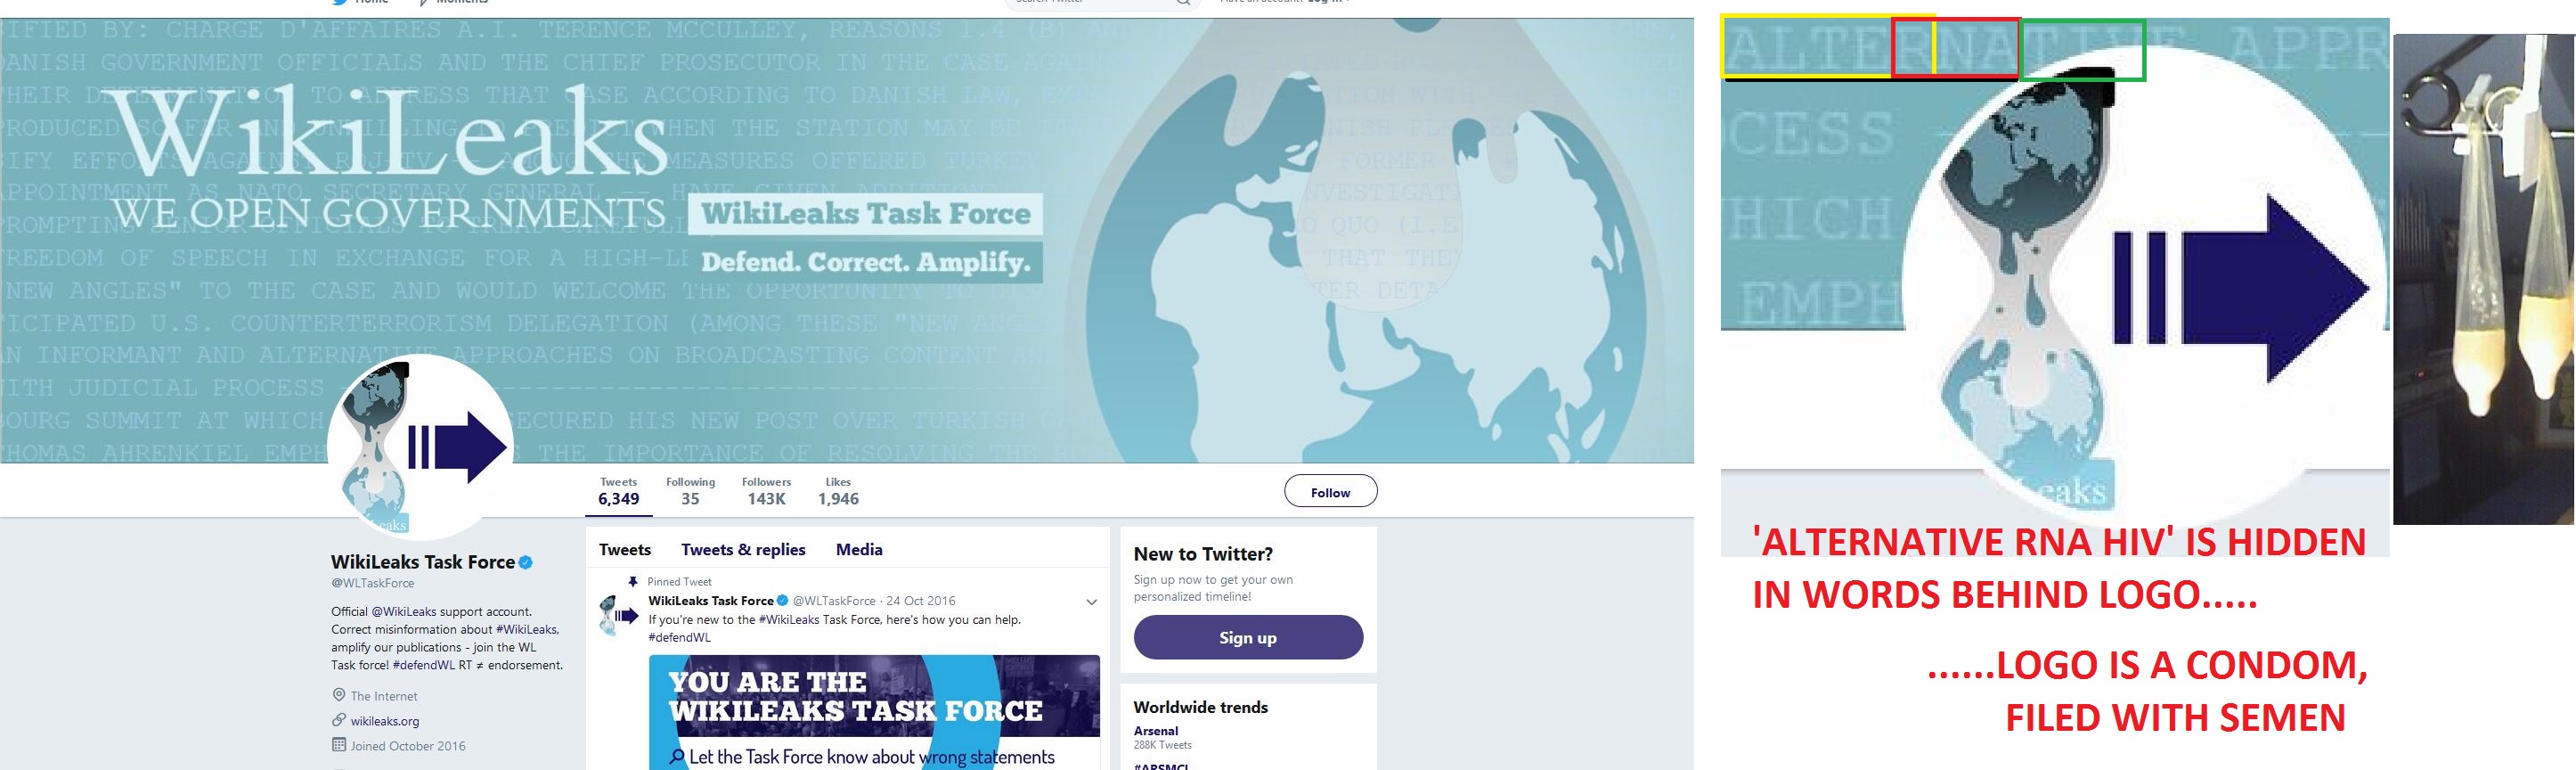Image resolution: width=2576 pixels, height=770 pixels.
Task: Open the Likes 1,946 list
Action: point(838,491)
